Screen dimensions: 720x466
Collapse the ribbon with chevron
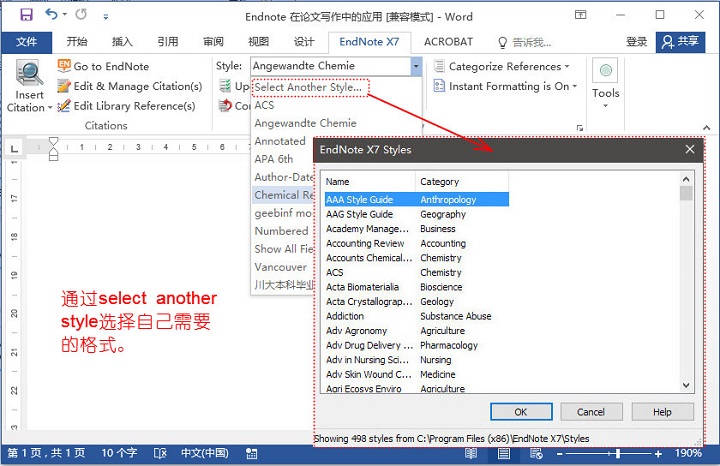click(707, 128)
